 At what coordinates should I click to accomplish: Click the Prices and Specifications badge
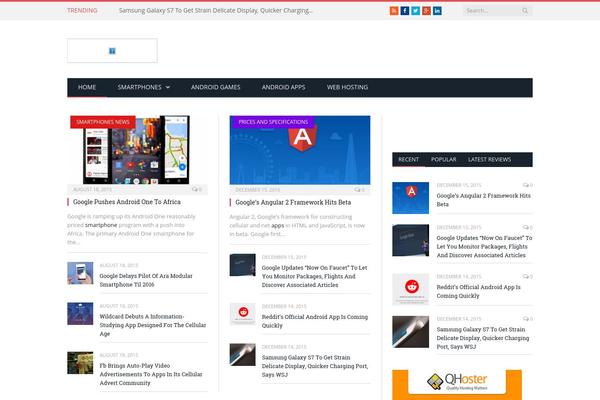click(273, 122)
